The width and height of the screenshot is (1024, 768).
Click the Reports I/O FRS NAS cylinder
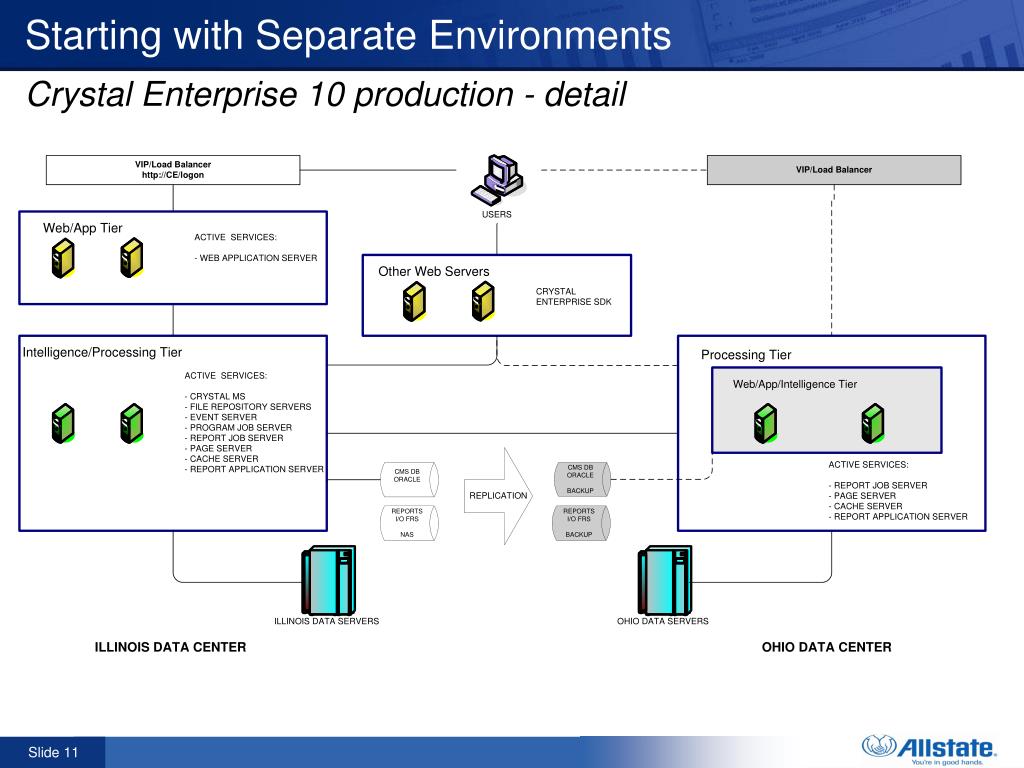coord(409,522)
